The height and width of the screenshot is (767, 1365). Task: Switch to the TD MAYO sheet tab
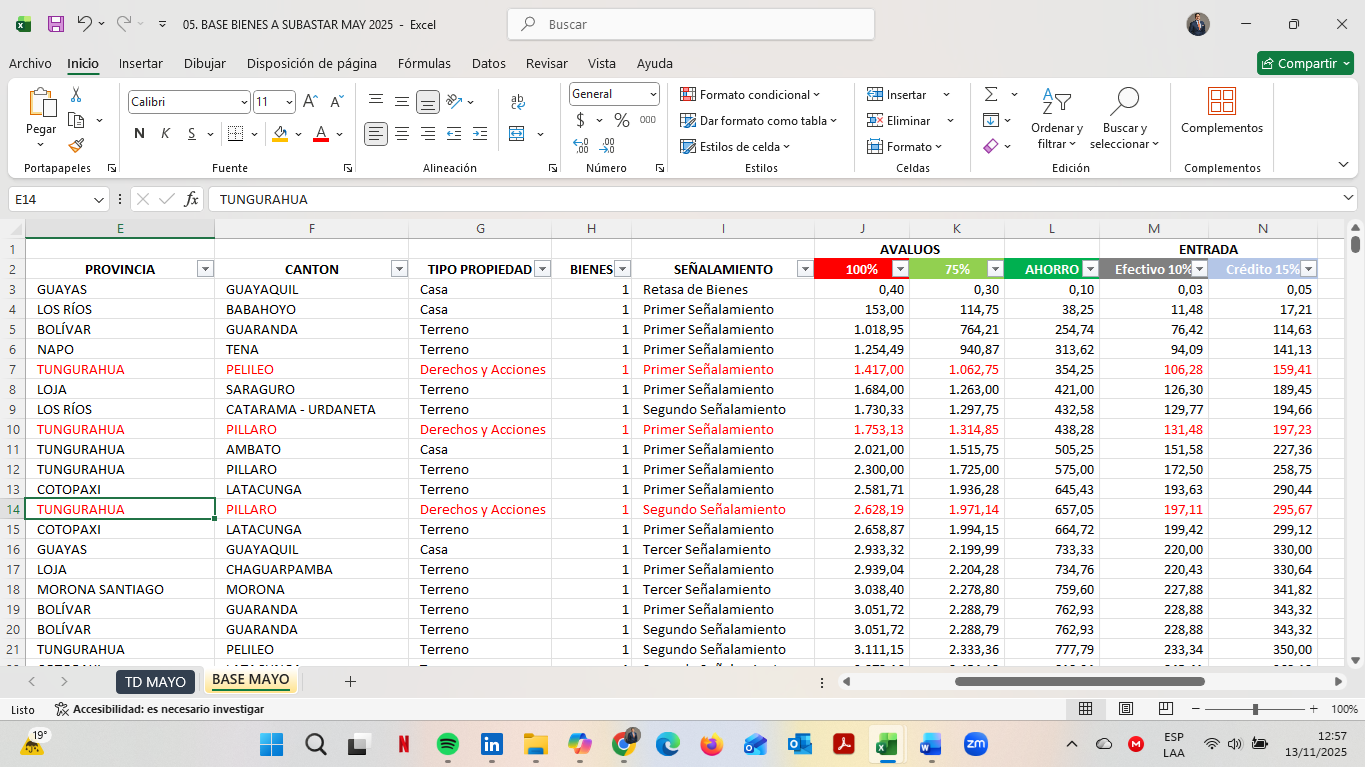coord(155,682)
